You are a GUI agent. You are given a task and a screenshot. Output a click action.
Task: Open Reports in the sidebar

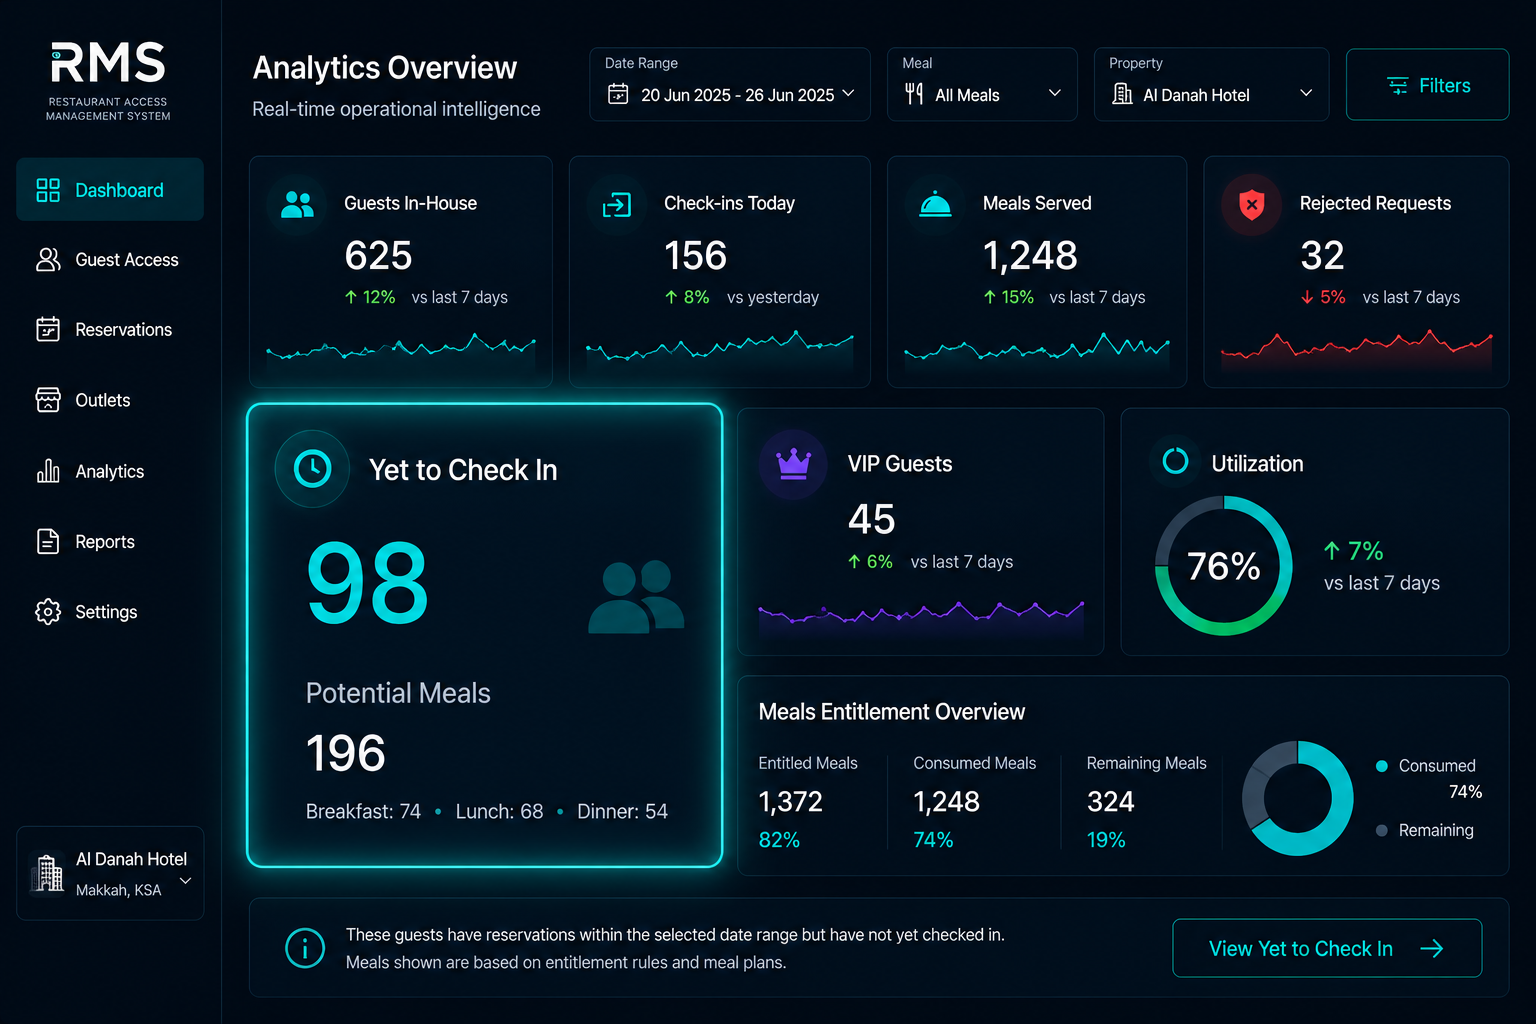(x=110, y=541)
